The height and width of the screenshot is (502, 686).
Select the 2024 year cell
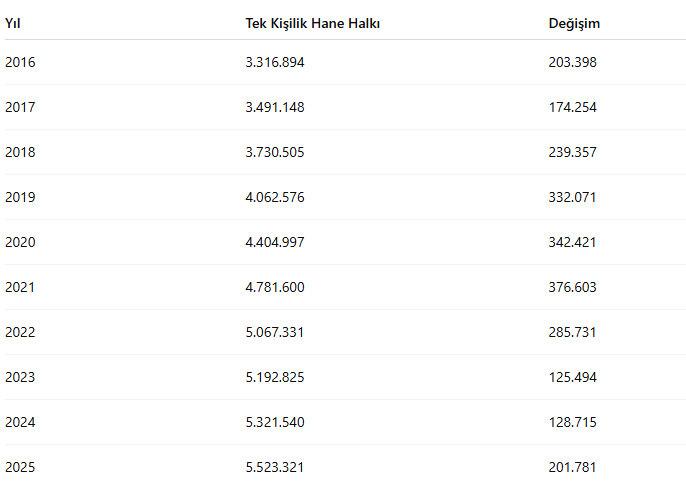coord(20,422)
